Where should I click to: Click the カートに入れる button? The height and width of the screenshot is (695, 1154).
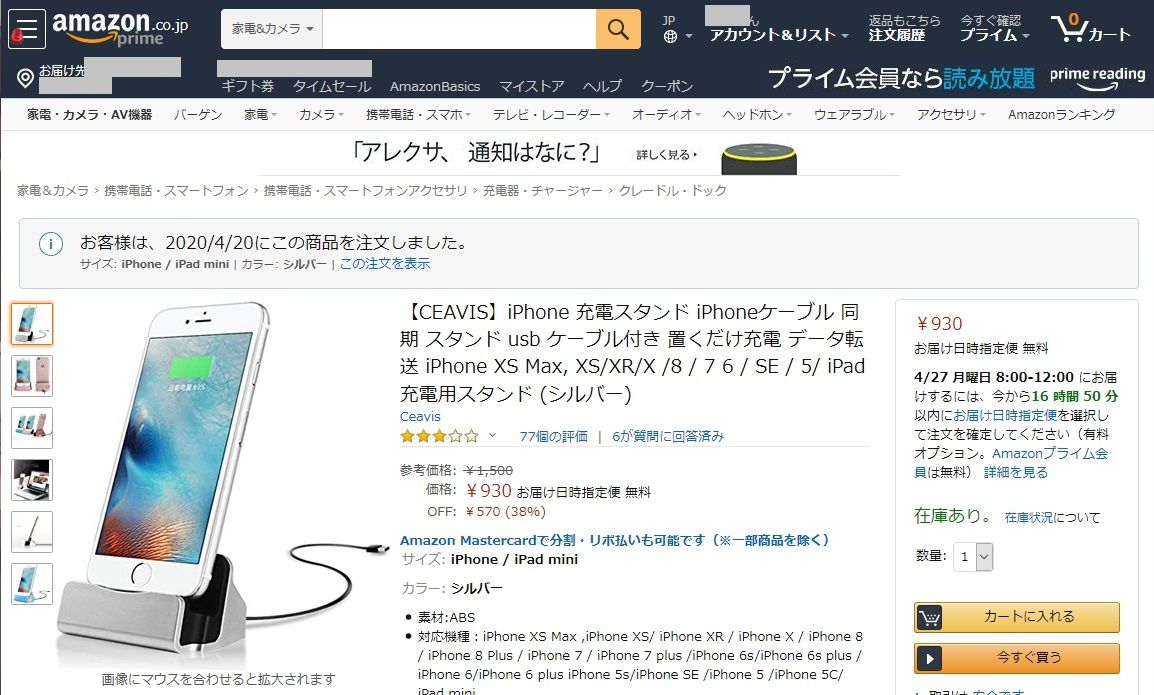click(x=1016, y=617)
